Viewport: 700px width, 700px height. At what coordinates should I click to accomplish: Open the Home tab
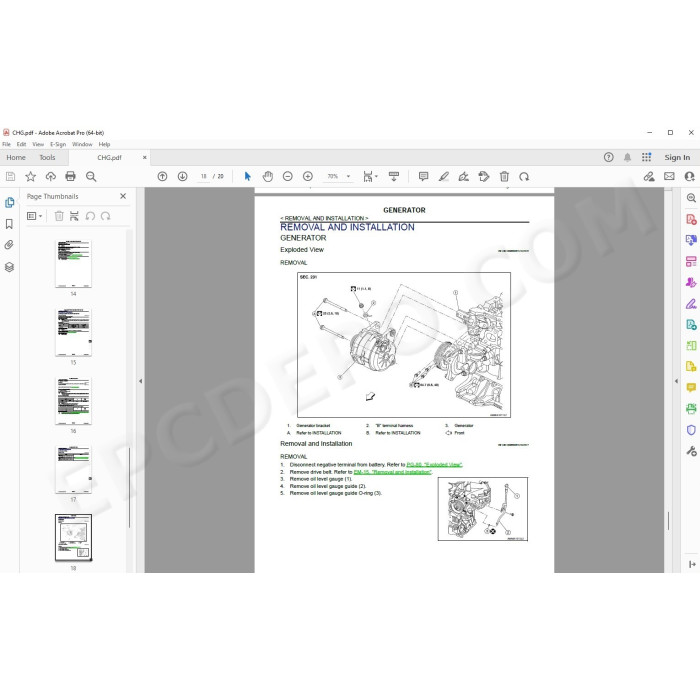(x=16, y=158)
